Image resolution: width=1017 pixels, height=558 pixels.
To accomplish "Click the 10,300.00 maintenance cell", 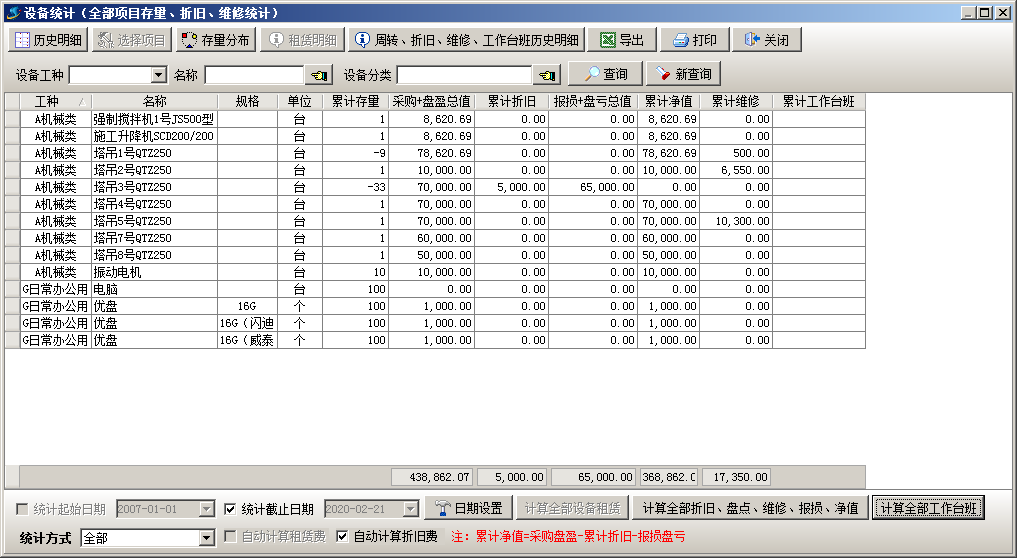I will coord(736,221).
